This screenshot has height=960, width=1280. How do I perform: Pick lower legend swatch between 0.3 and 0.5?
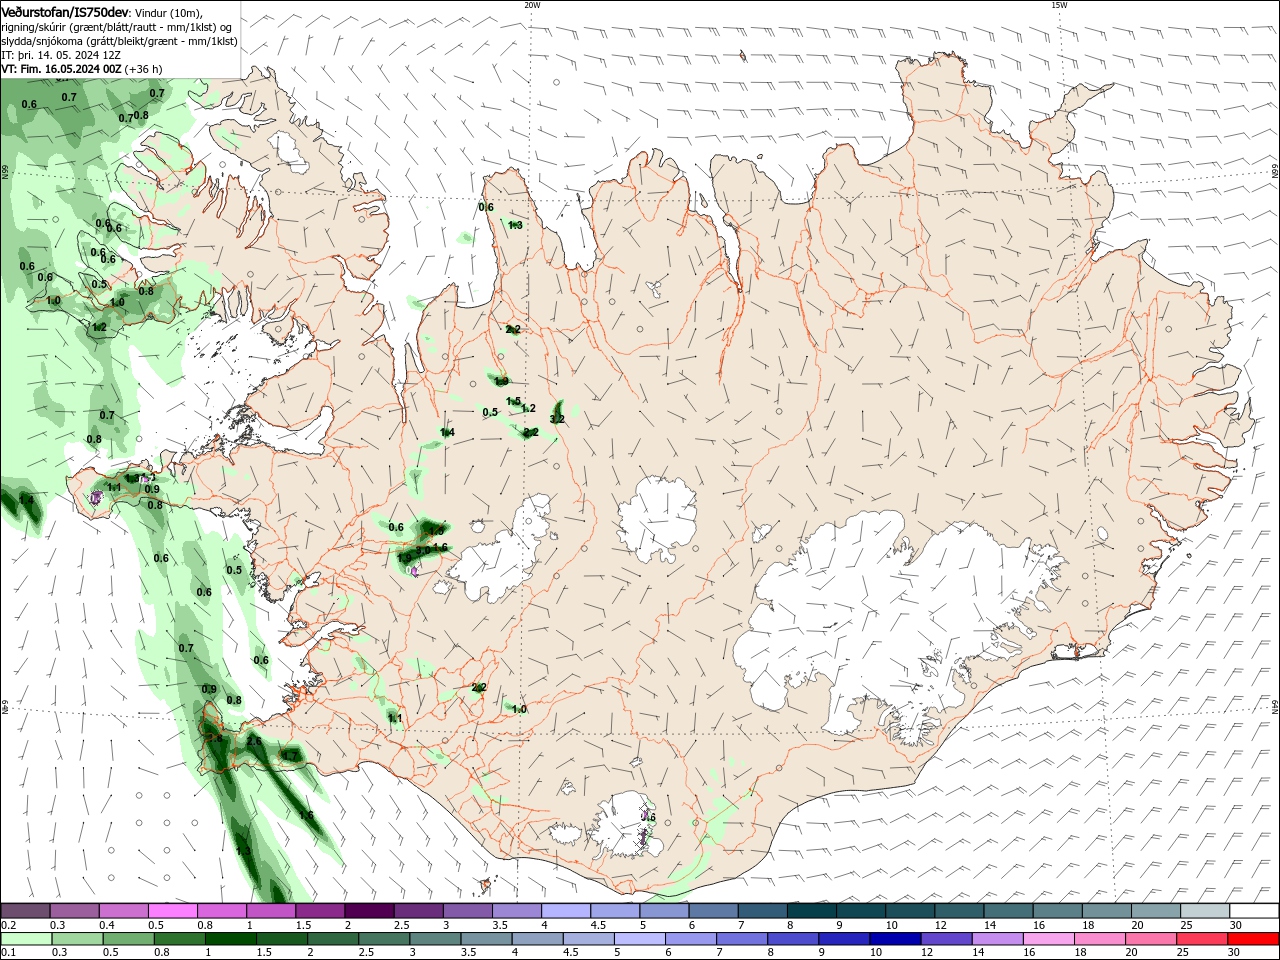pyautogui.click(x=77, y=939)
